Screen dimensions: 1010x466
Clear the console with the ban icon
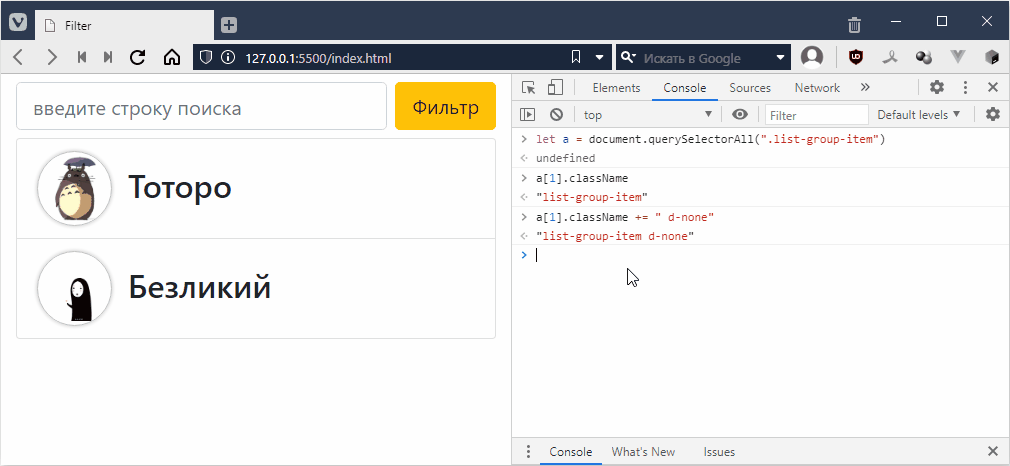556,115
